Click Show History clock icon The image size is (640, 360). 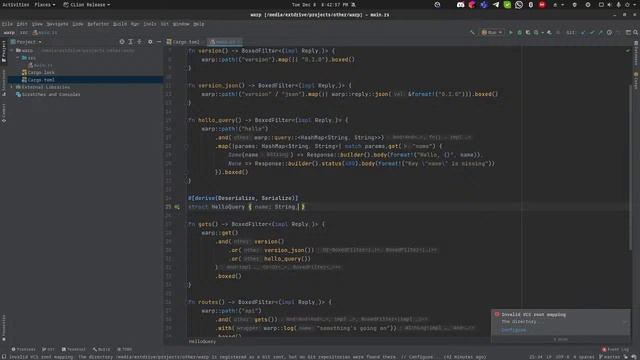click(x=609, y=32)
